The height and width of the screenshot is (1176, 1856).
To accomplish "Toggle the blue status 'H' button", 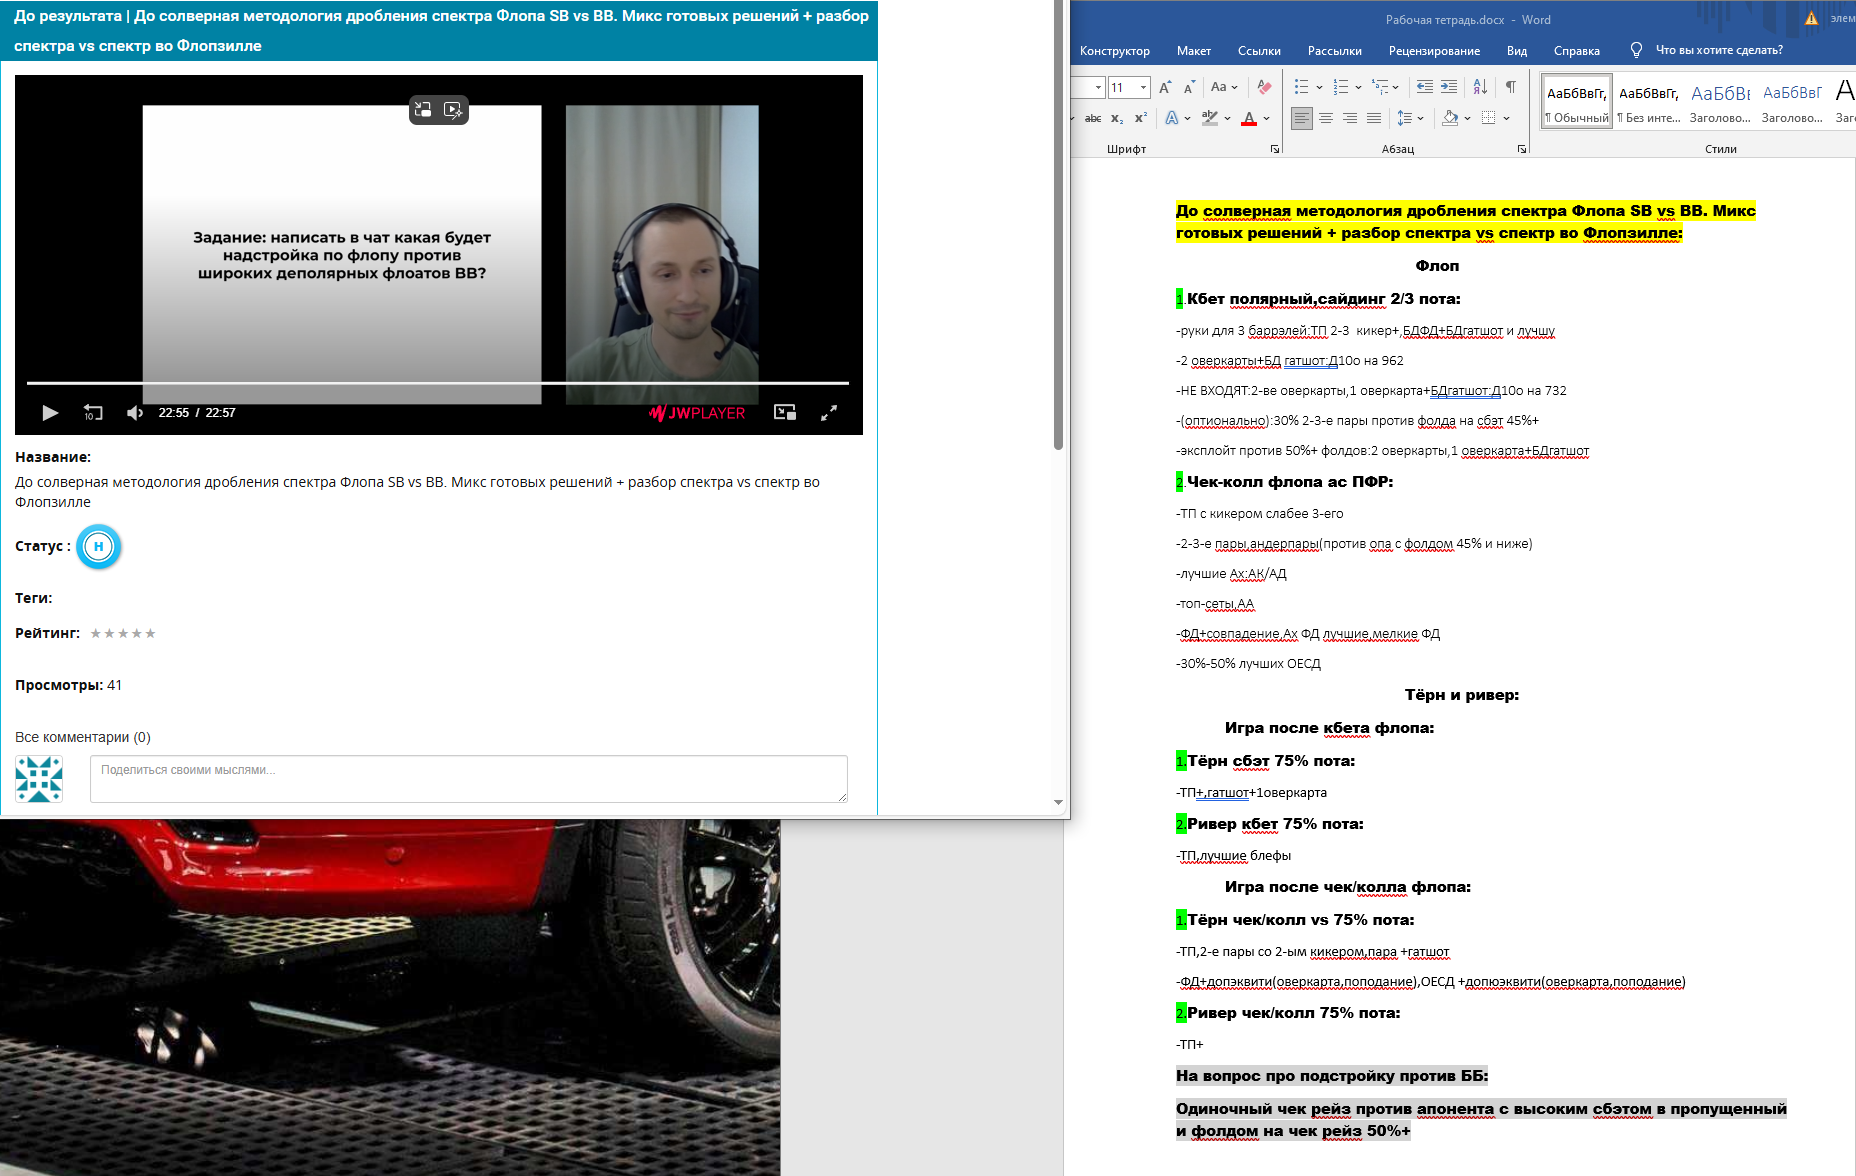I will click(98, 546).
